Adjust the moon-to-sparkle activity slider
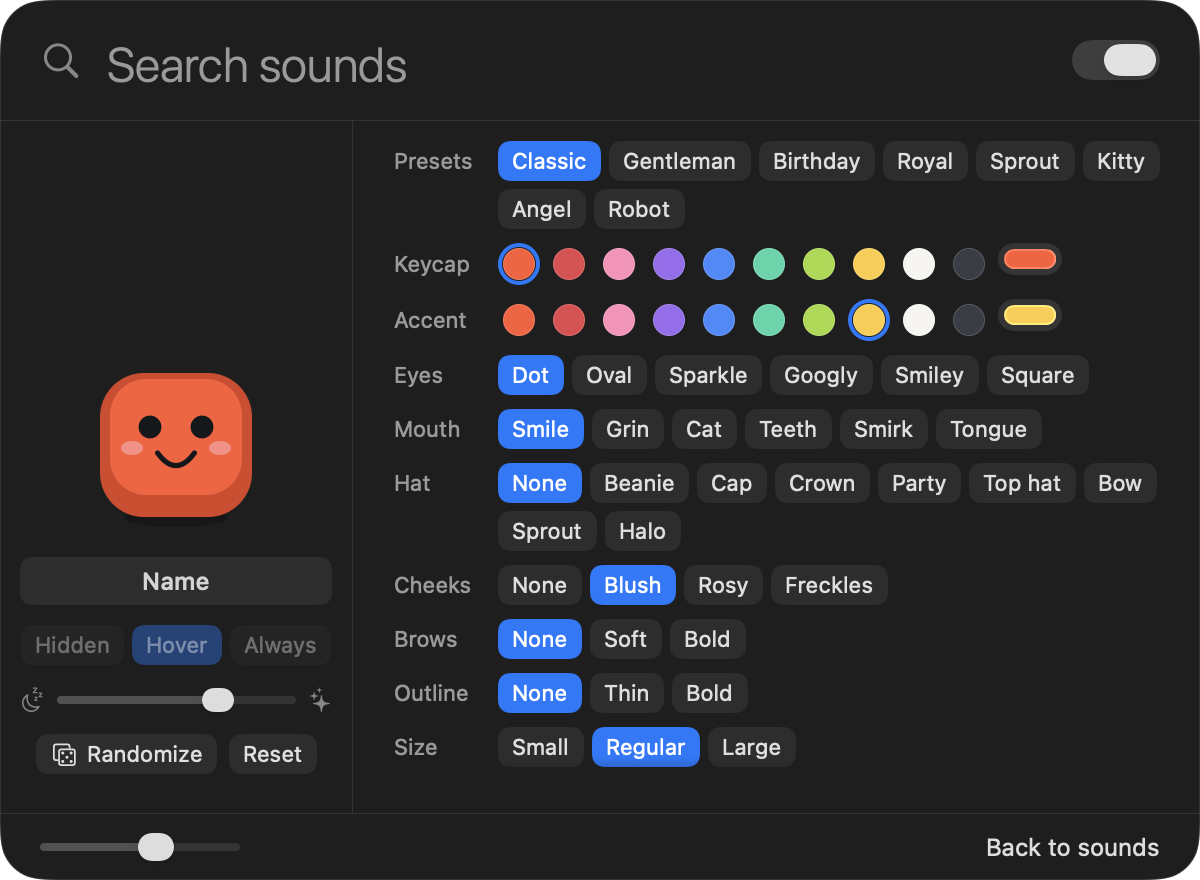The image size is (1200, 880). (x=176, y=700)
